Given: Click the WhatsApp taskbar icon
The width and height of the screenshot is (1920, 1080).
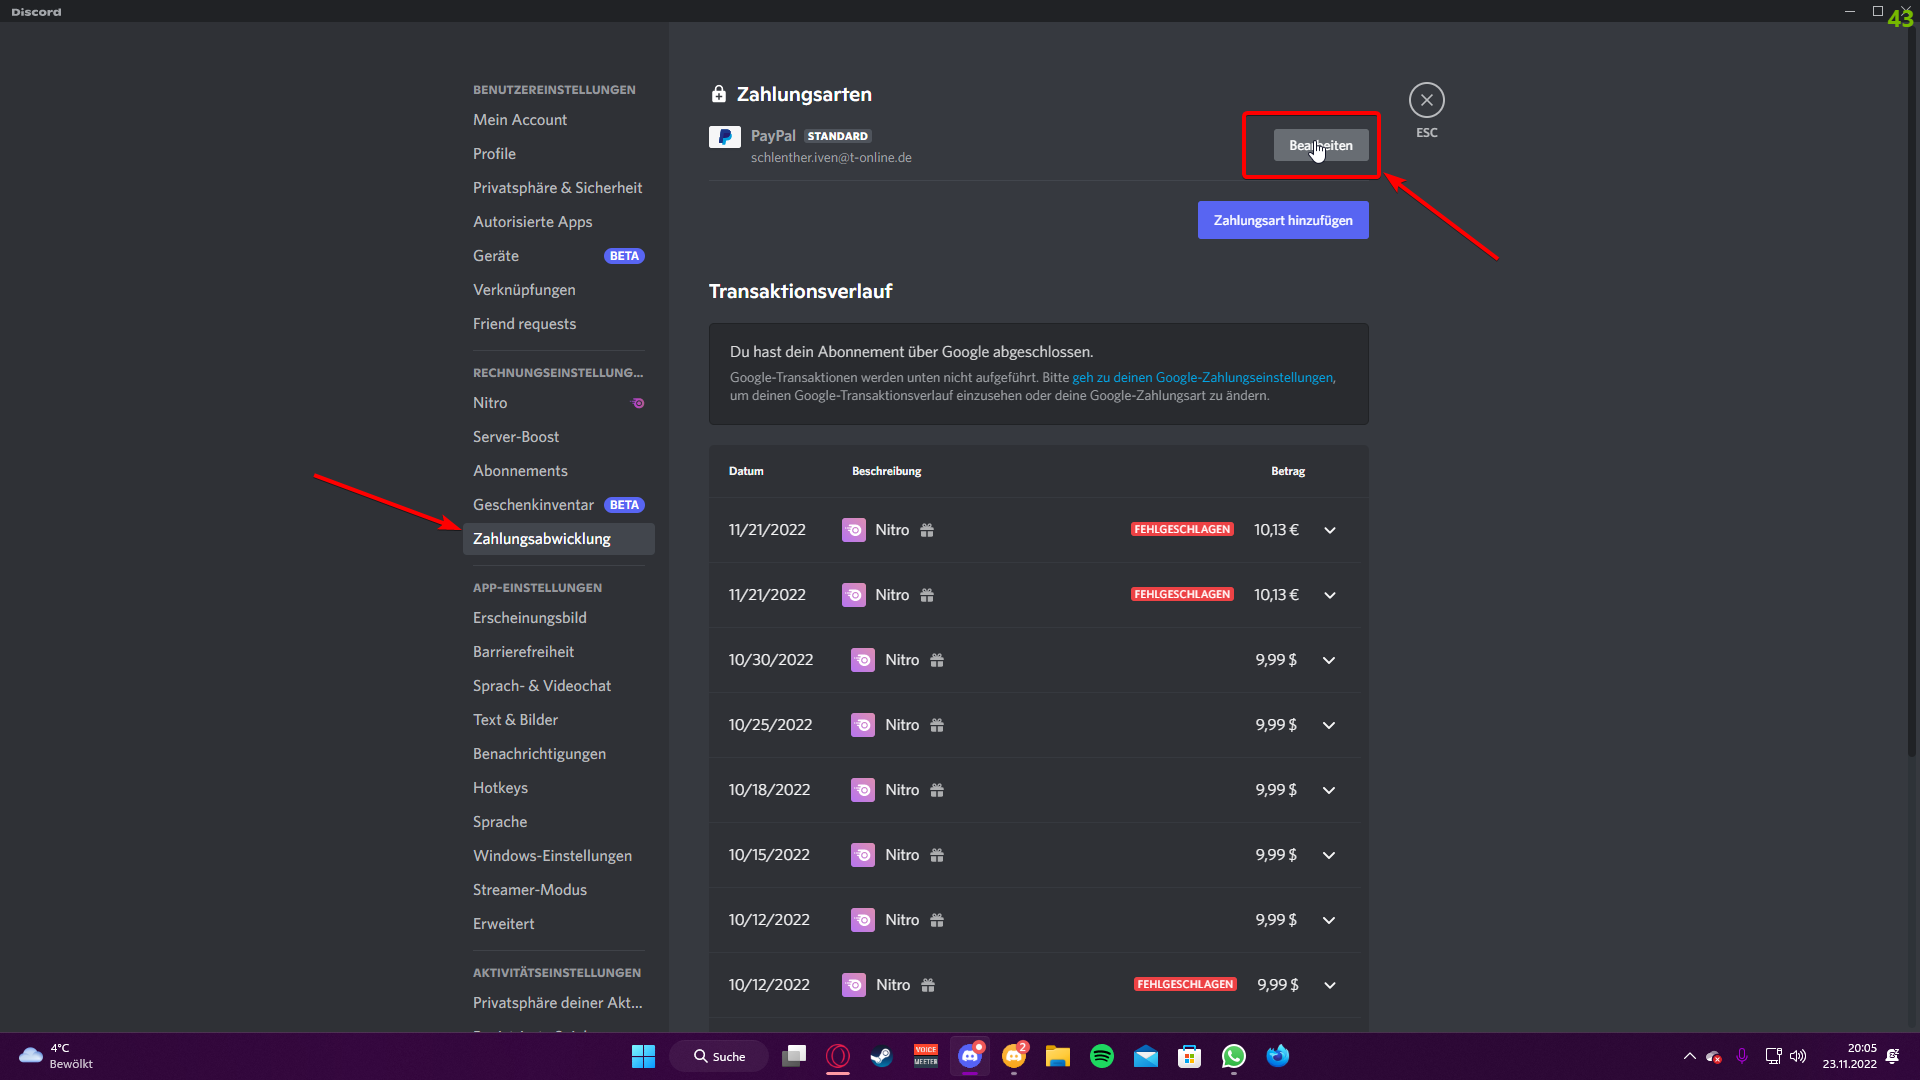Looking at the screenshot, I should (1233, 1056).
